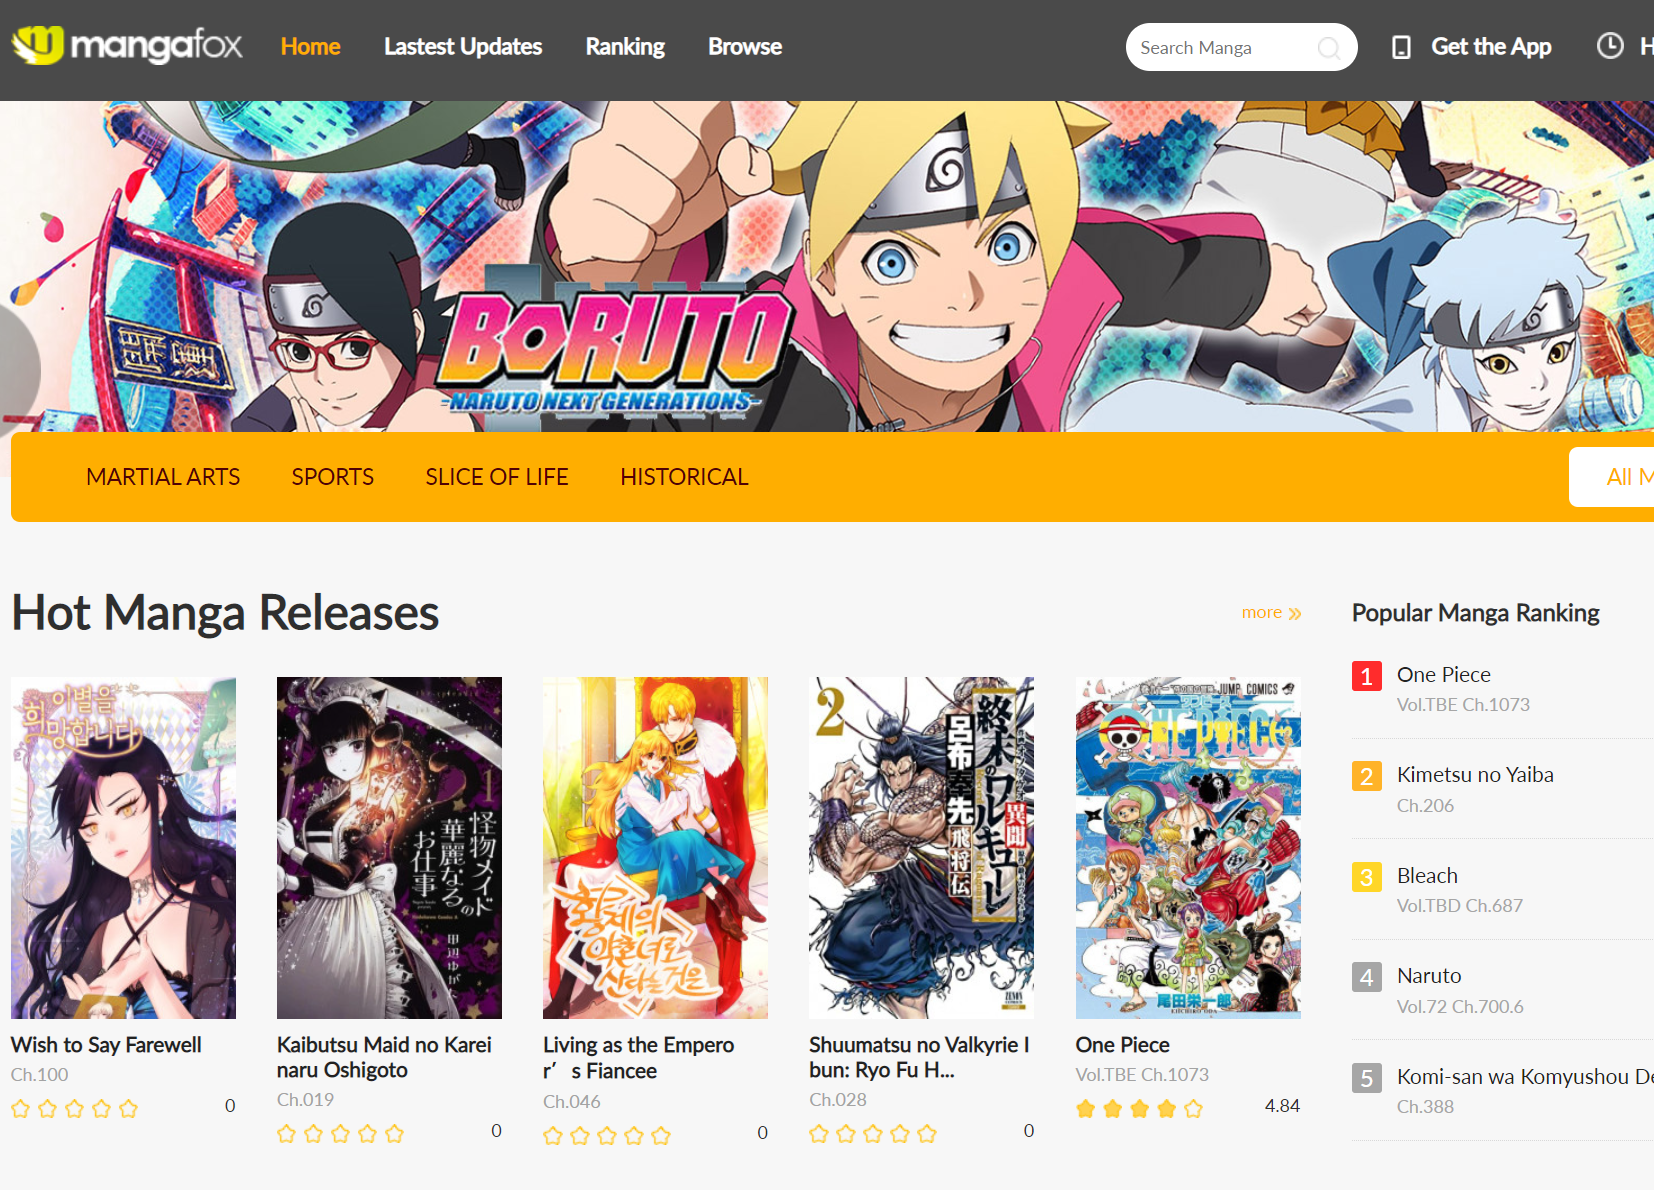This screenshot has width=1654, height=1190.
Task: Click the first rating star under Wish to Say Farewell
Action: tap(21, 1108)
